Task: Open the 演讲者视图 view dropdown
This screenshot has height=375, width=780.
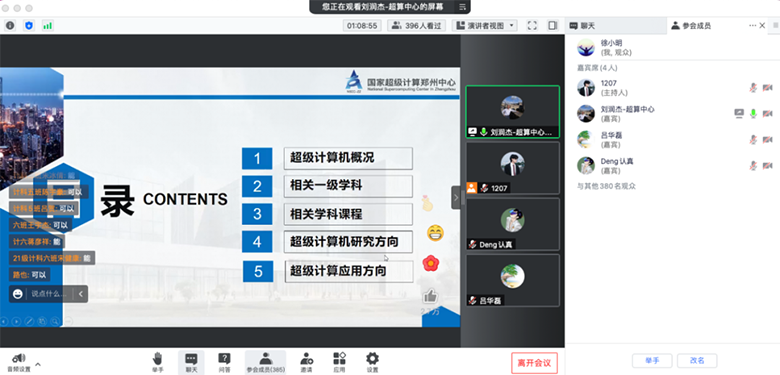Action: coord(485,25)
